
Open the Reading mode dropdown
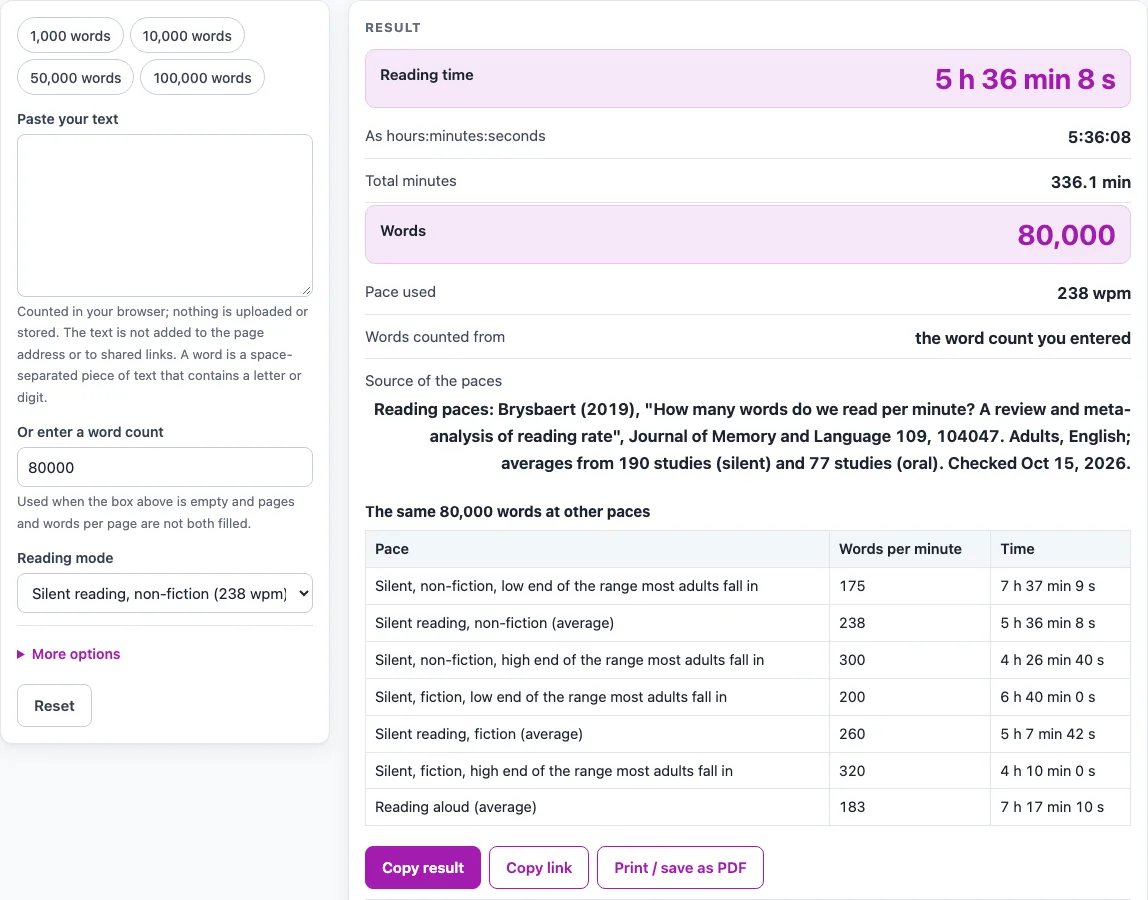click(x=165, y=593)
